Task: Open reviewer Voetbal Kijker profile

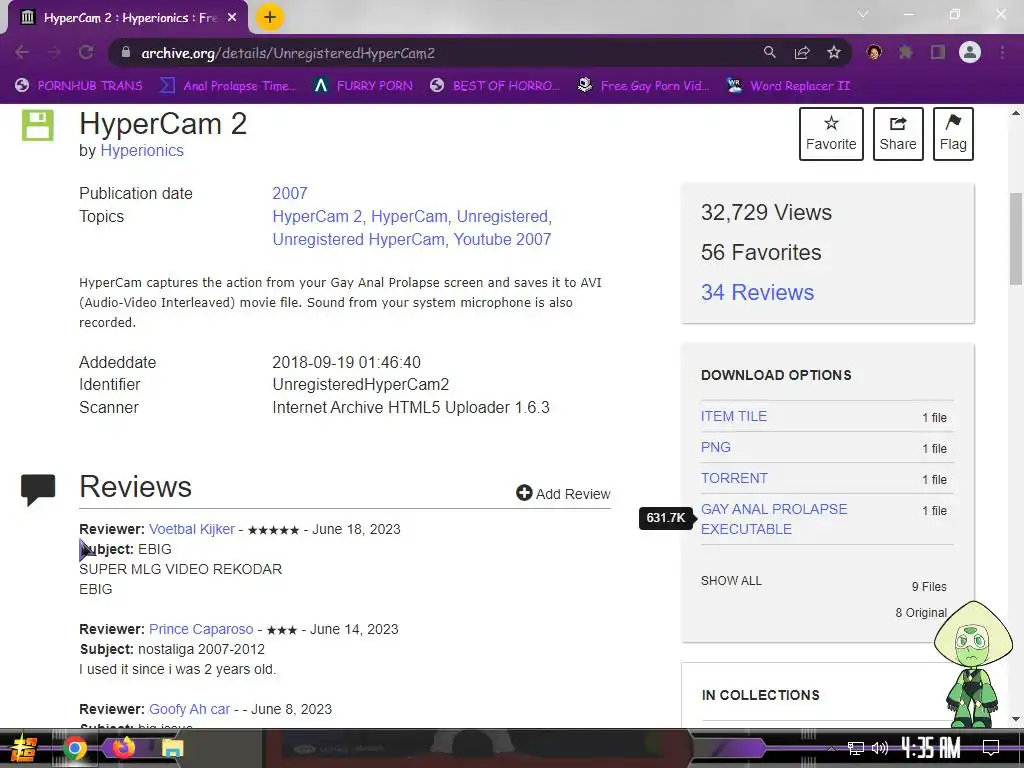Action: click(x=191, y=529)
